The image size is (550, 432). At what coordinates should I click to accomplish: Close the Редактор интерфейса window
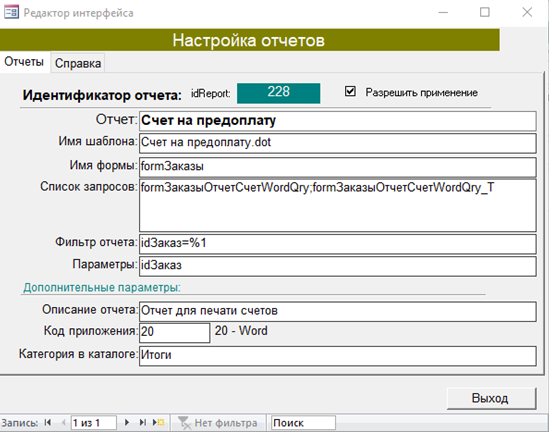[x=527, y=13]
